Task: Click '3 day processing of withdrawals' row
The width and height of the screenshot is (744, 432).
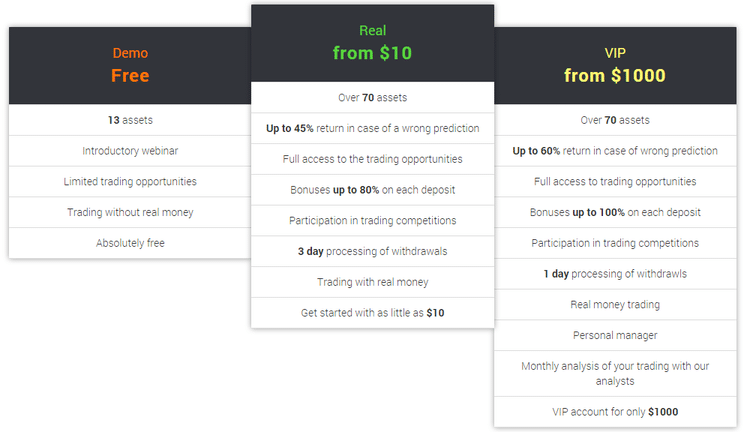Action: point(372,251)
